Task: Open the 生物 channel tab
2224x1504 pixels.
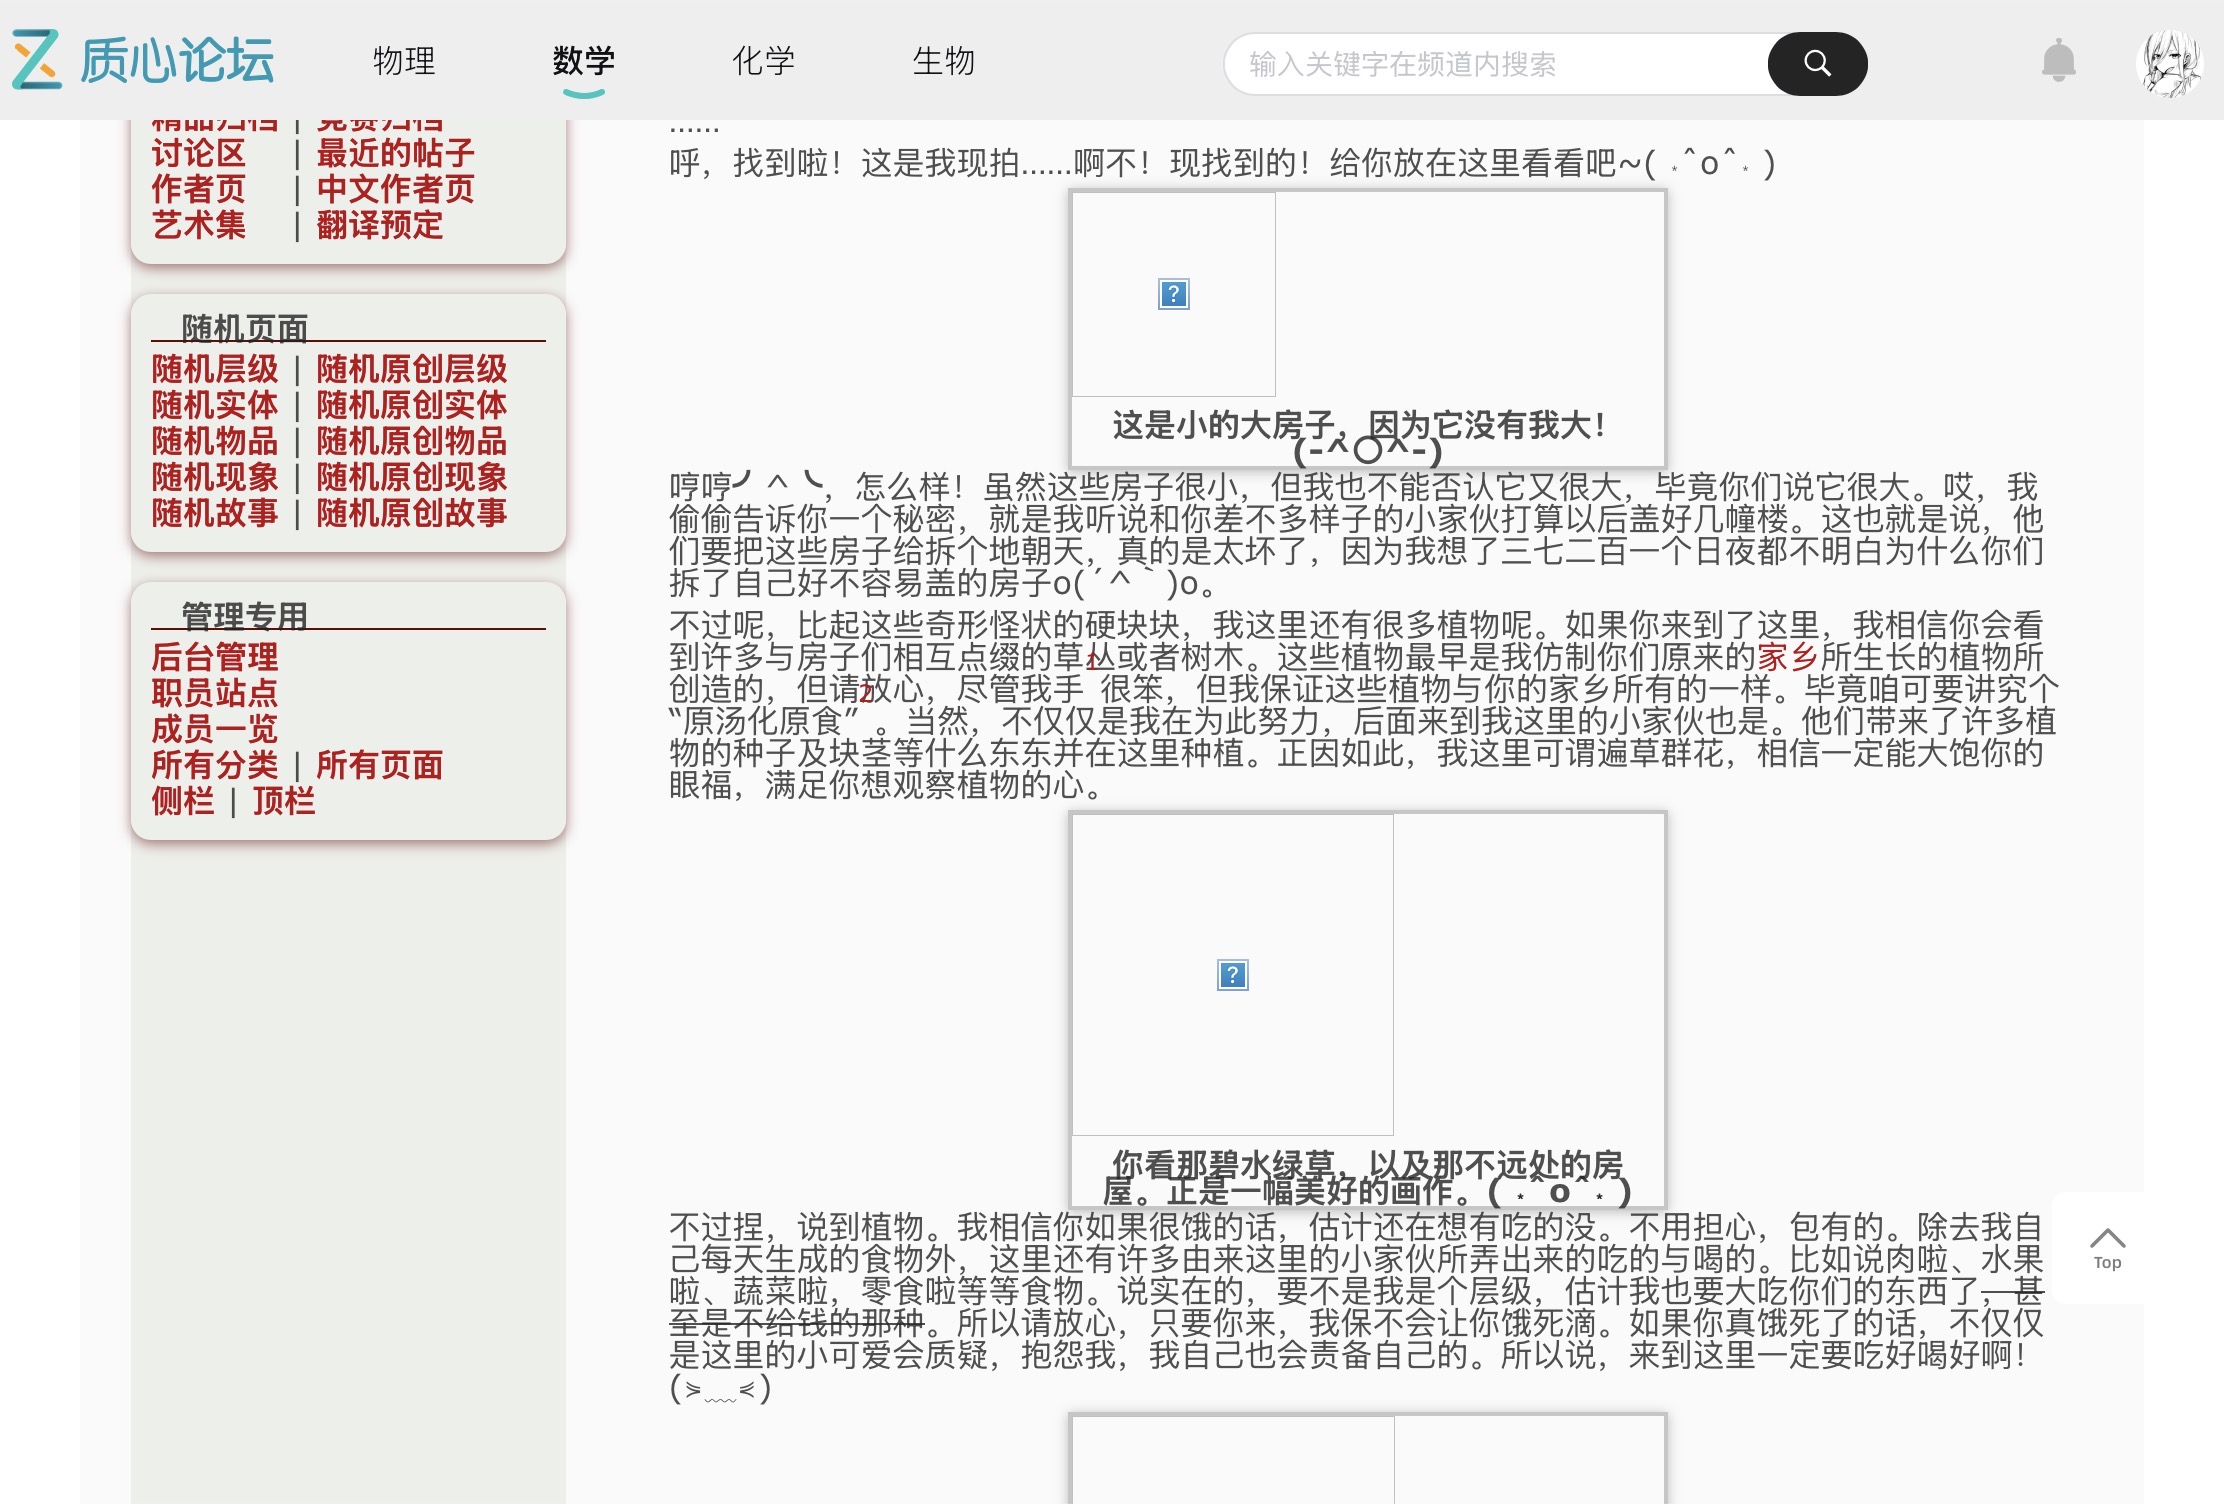Action: pyautogui.click(x=943, y=61)
